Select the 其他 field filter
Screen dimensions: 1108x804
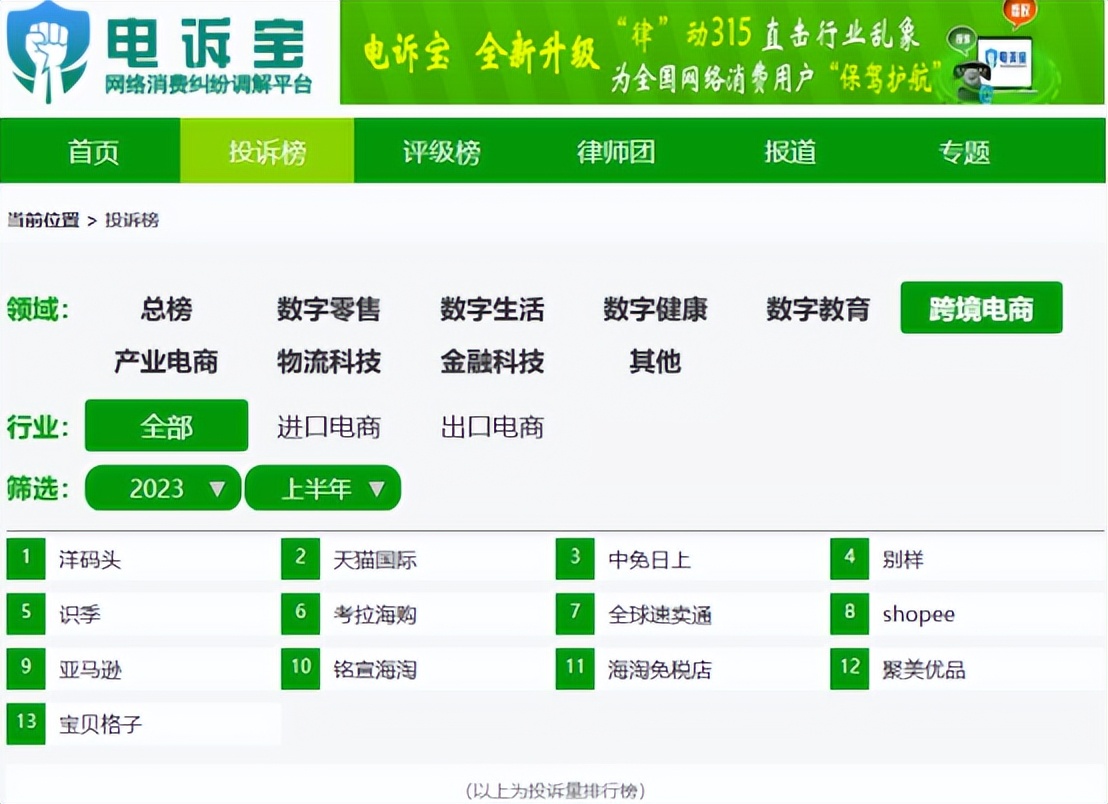(x=655, y=361)
